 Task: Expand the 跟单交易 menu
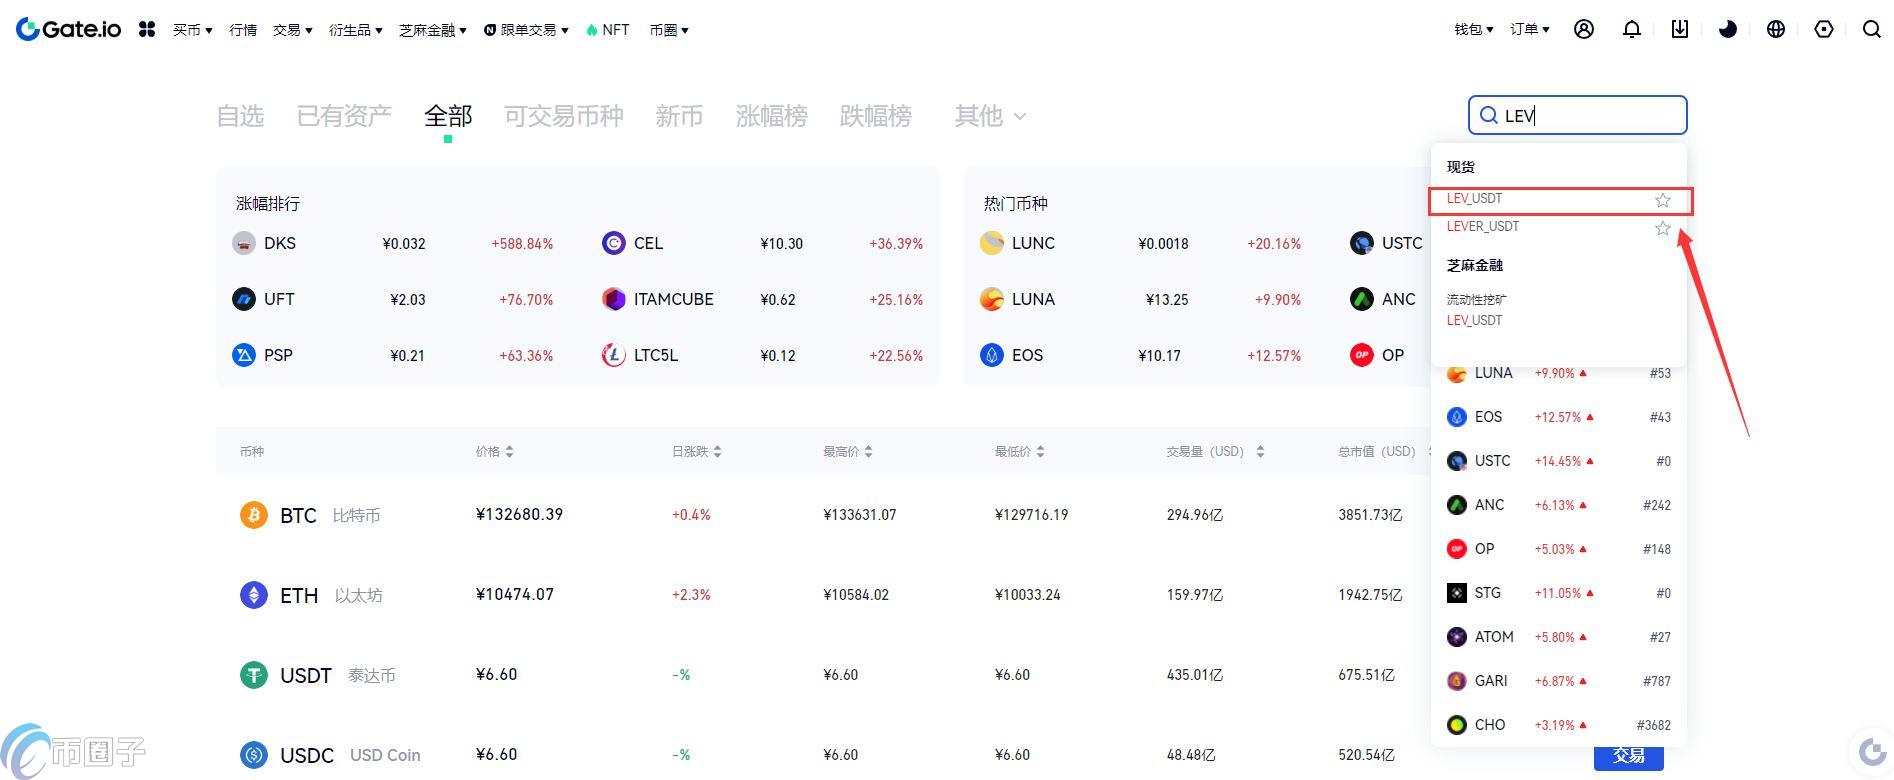(x=526, y=30)
